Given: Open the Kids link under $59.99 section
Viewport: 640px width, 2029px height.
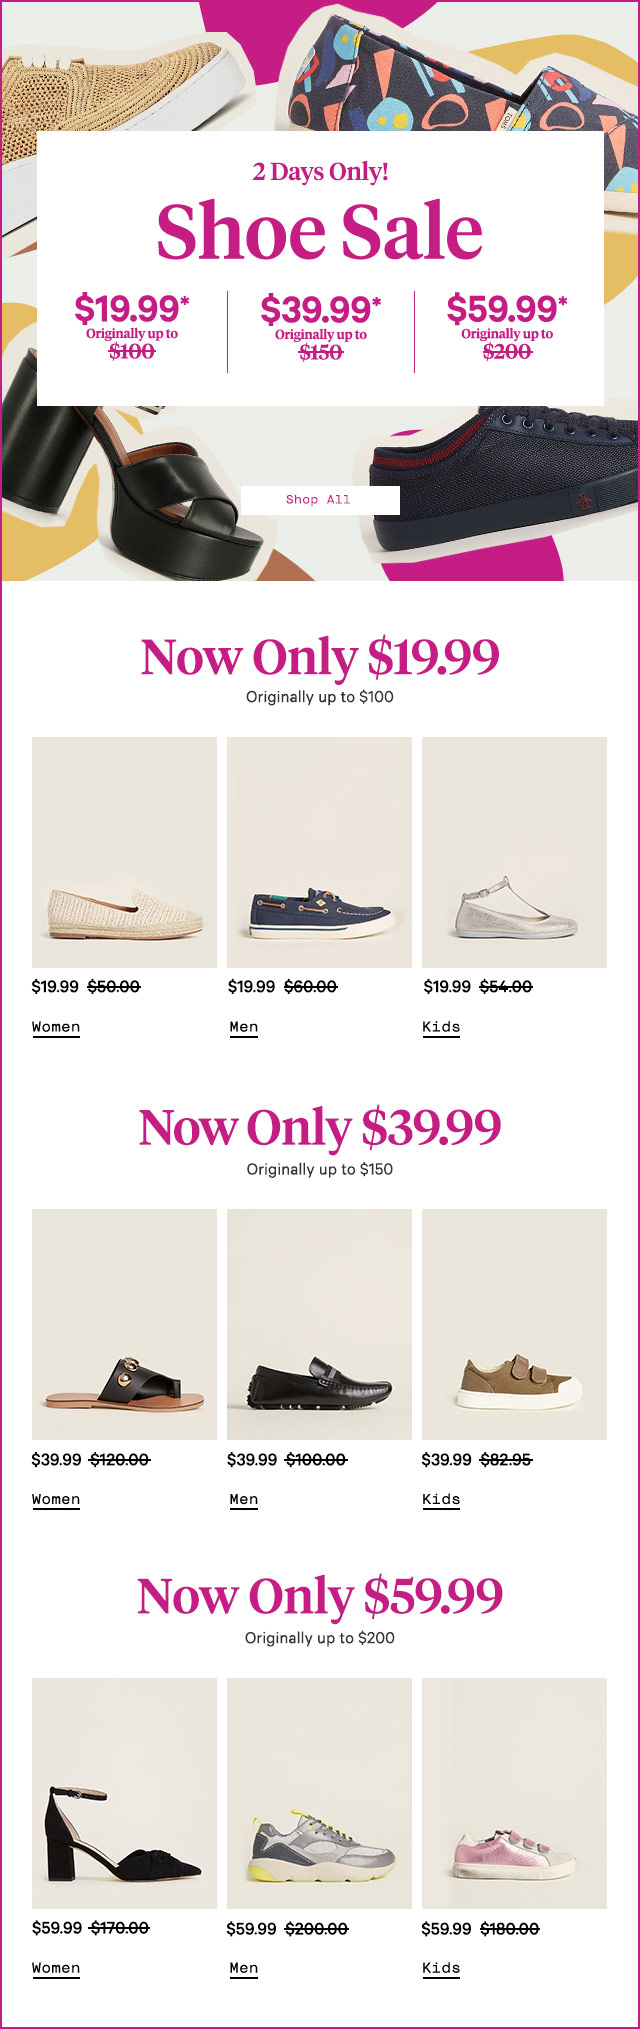Looking at the screenshot, I should tap(441, 1968).
